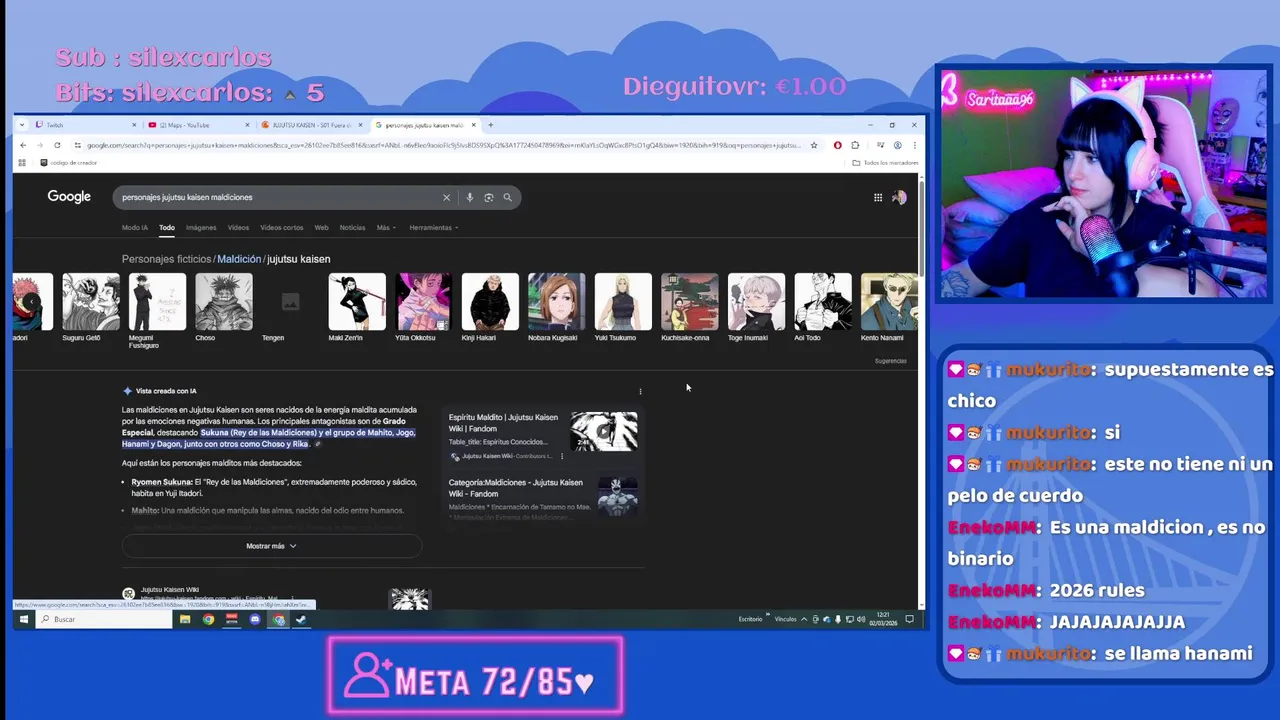Open Todos los marcadores folder
This screenshot has height=720, width=1280.
tap(885, 162)
